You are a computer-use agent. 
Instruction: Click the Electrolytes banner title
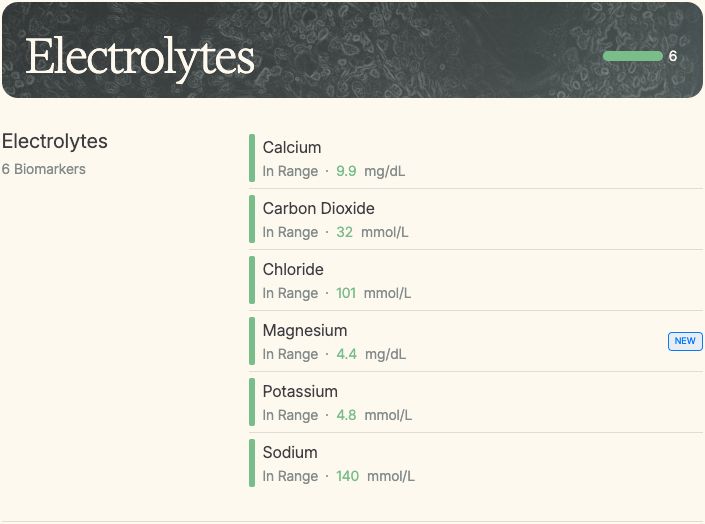pyautogui.click(x=140, y=57)
